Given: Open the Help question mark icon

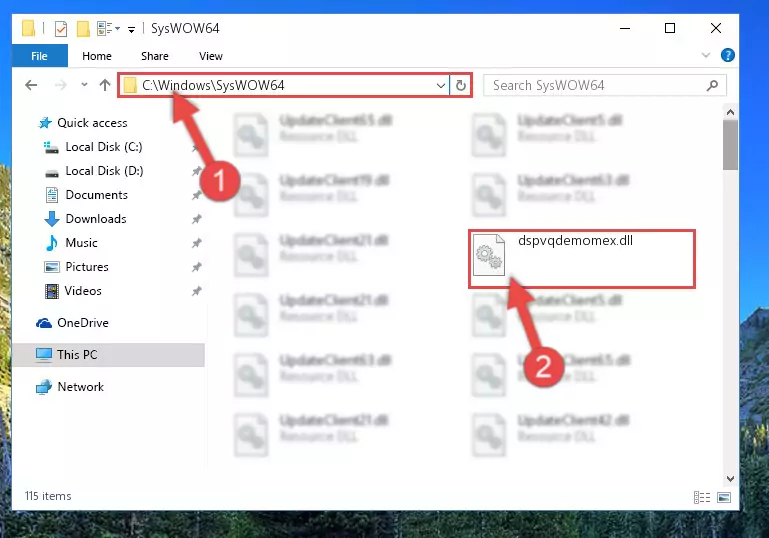Looking at the screenshot, I should [728, 55].
